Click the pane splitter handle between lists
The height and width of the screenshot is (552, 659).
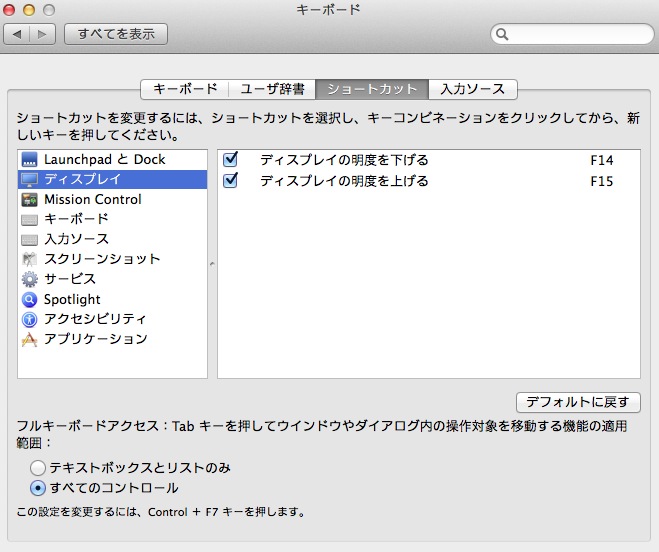[212, 264]
